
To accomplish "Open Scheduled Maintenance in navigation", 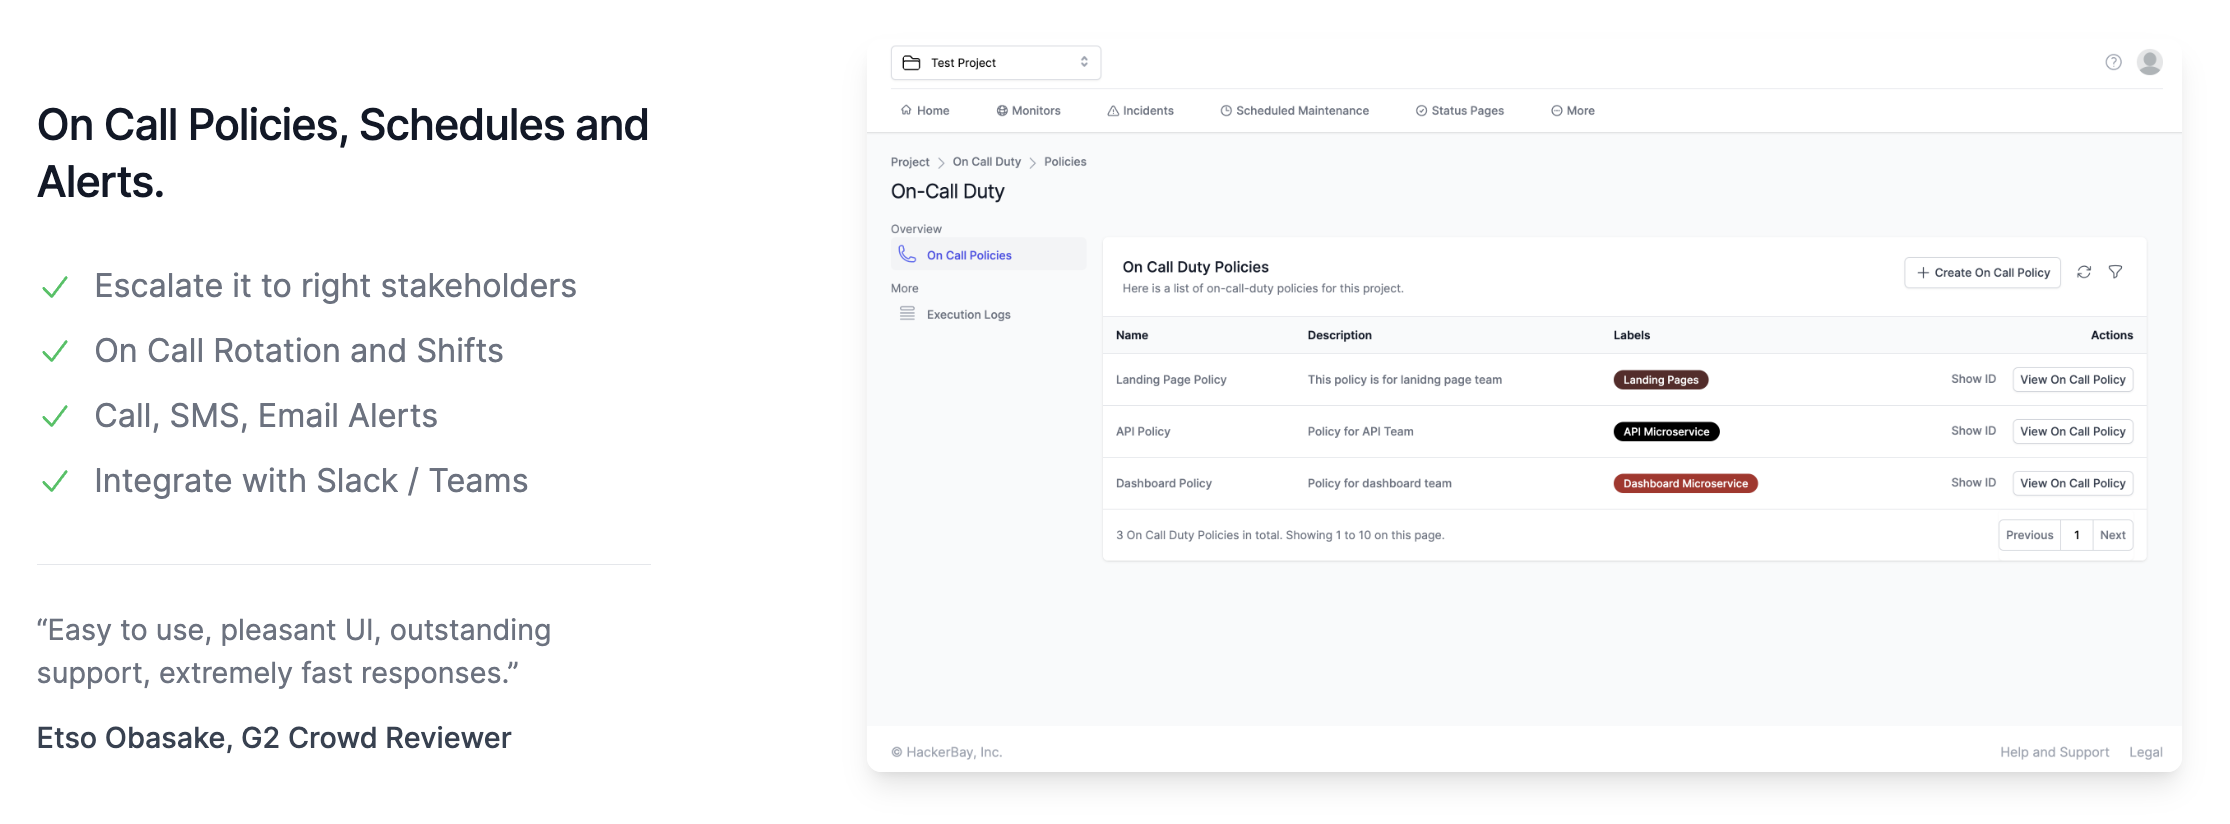I will [x=1294, y=111].
